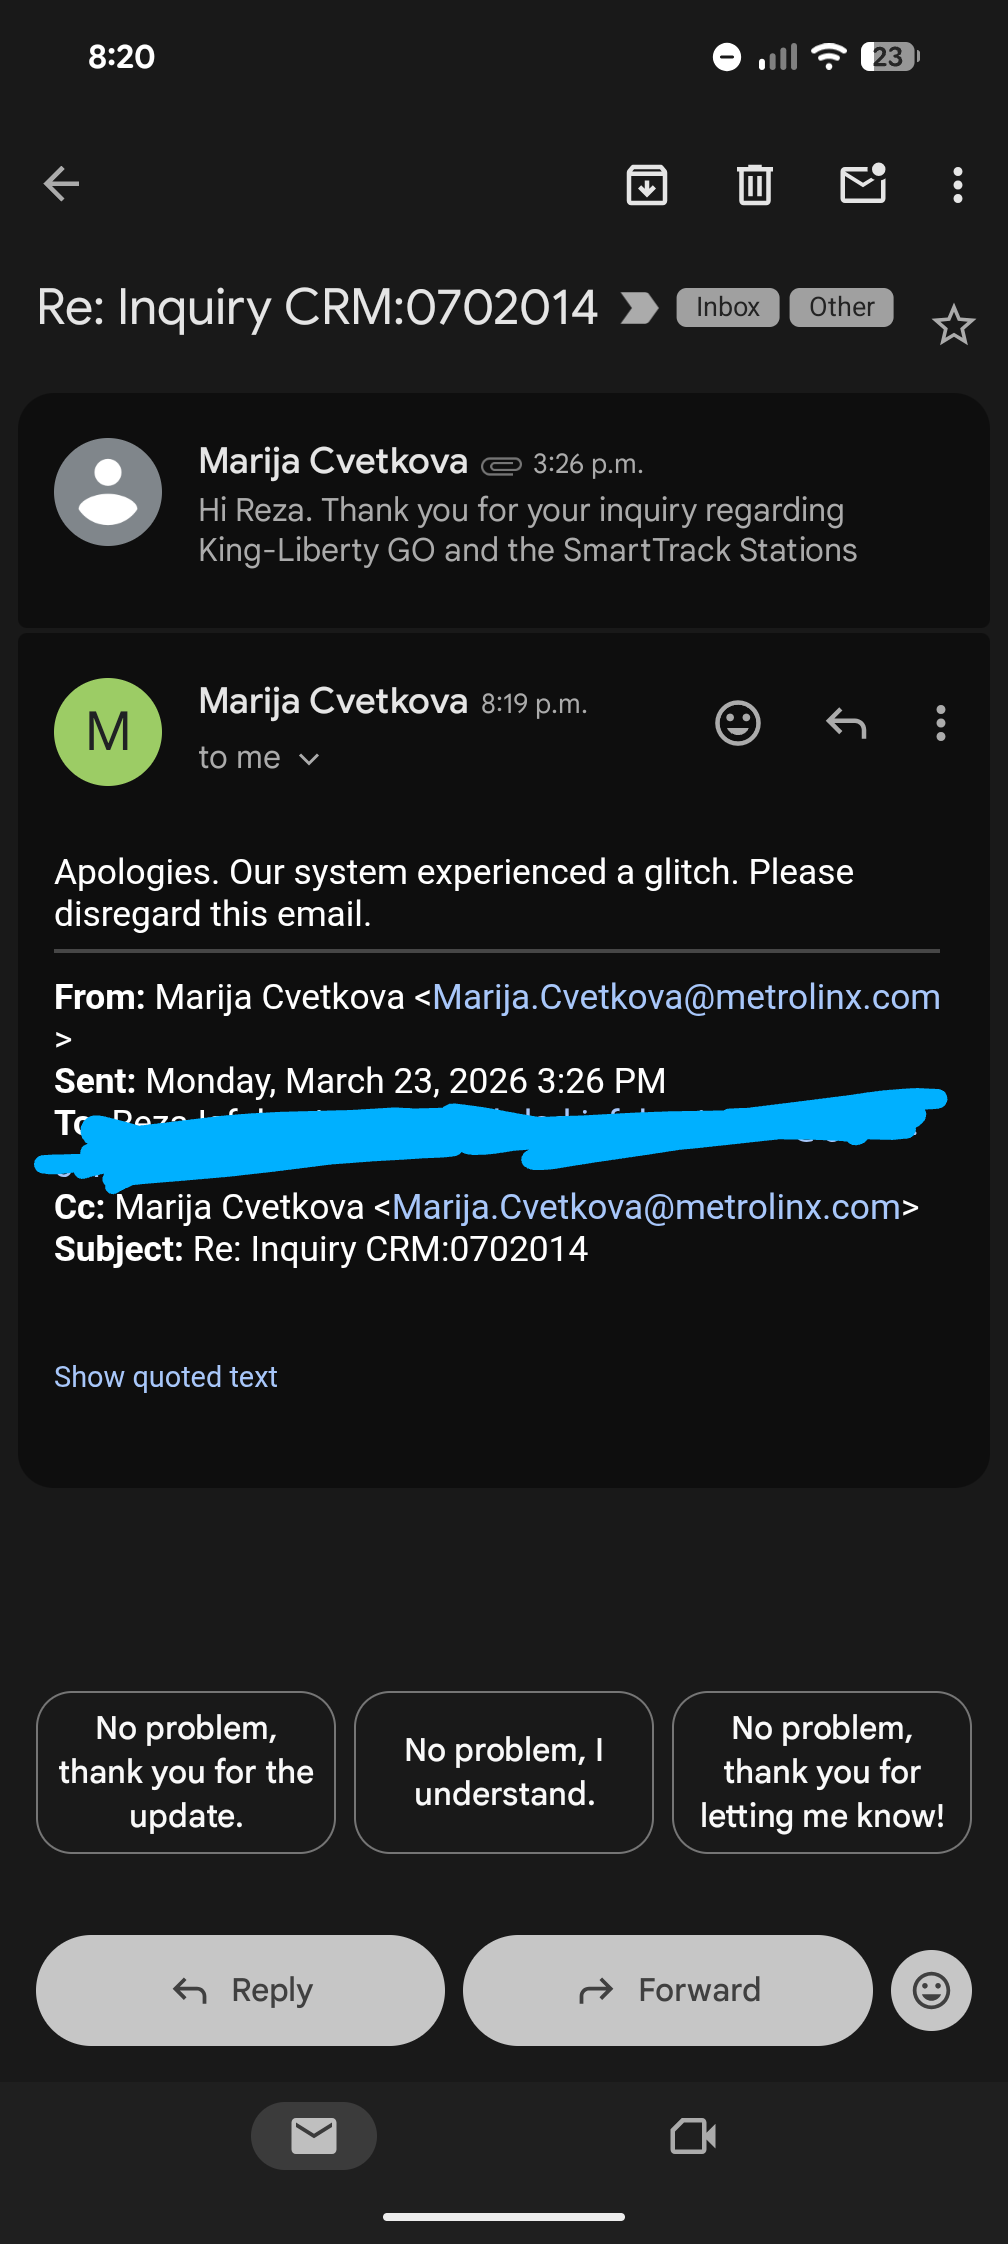Reply using arrow in message header
The height and width of the screenshot is (2244, 1008).
point(846,723)
